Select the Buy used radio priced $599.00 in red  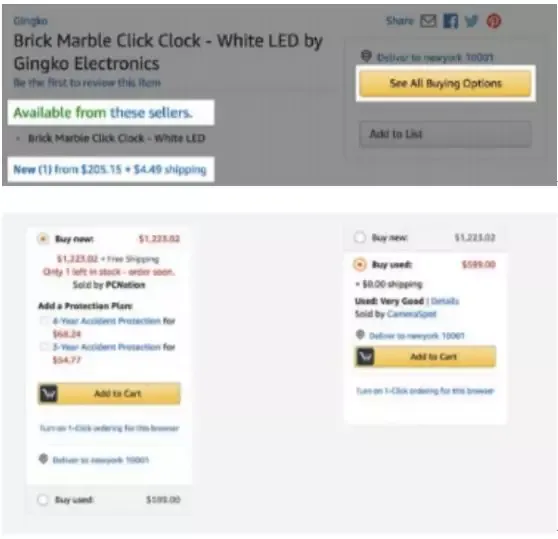pyautogui.click(x=359, y=264)
